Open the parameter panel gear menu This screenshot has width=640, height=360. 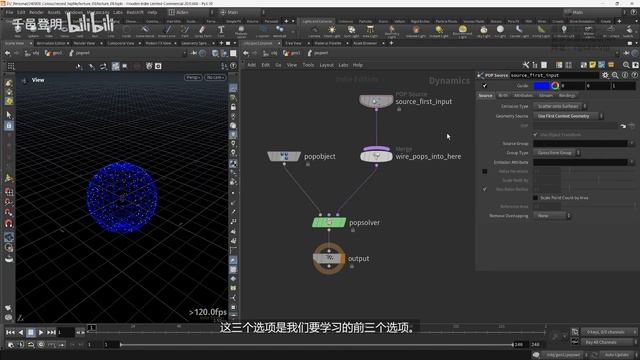pyautogui.click(x=605, y=75)
